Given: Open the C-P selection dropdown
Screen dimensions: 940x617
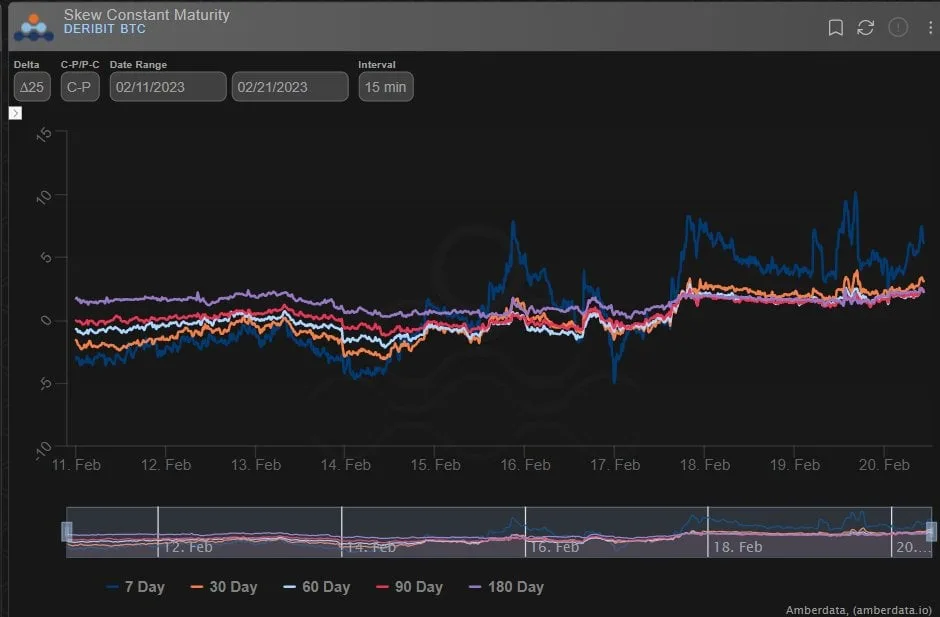Looking at the screenshot, I should [x=80, y=87].
